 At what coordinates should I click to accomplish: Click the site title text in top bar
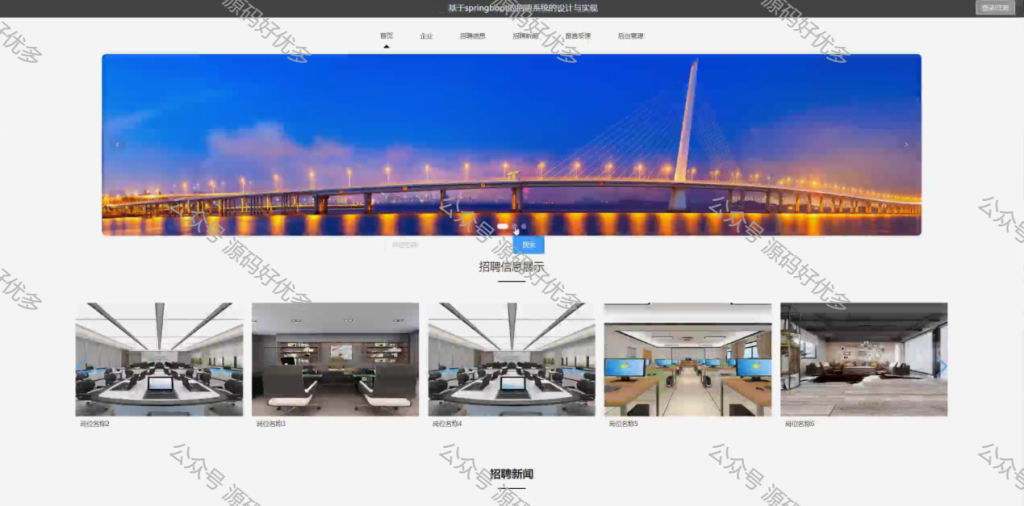522,8
